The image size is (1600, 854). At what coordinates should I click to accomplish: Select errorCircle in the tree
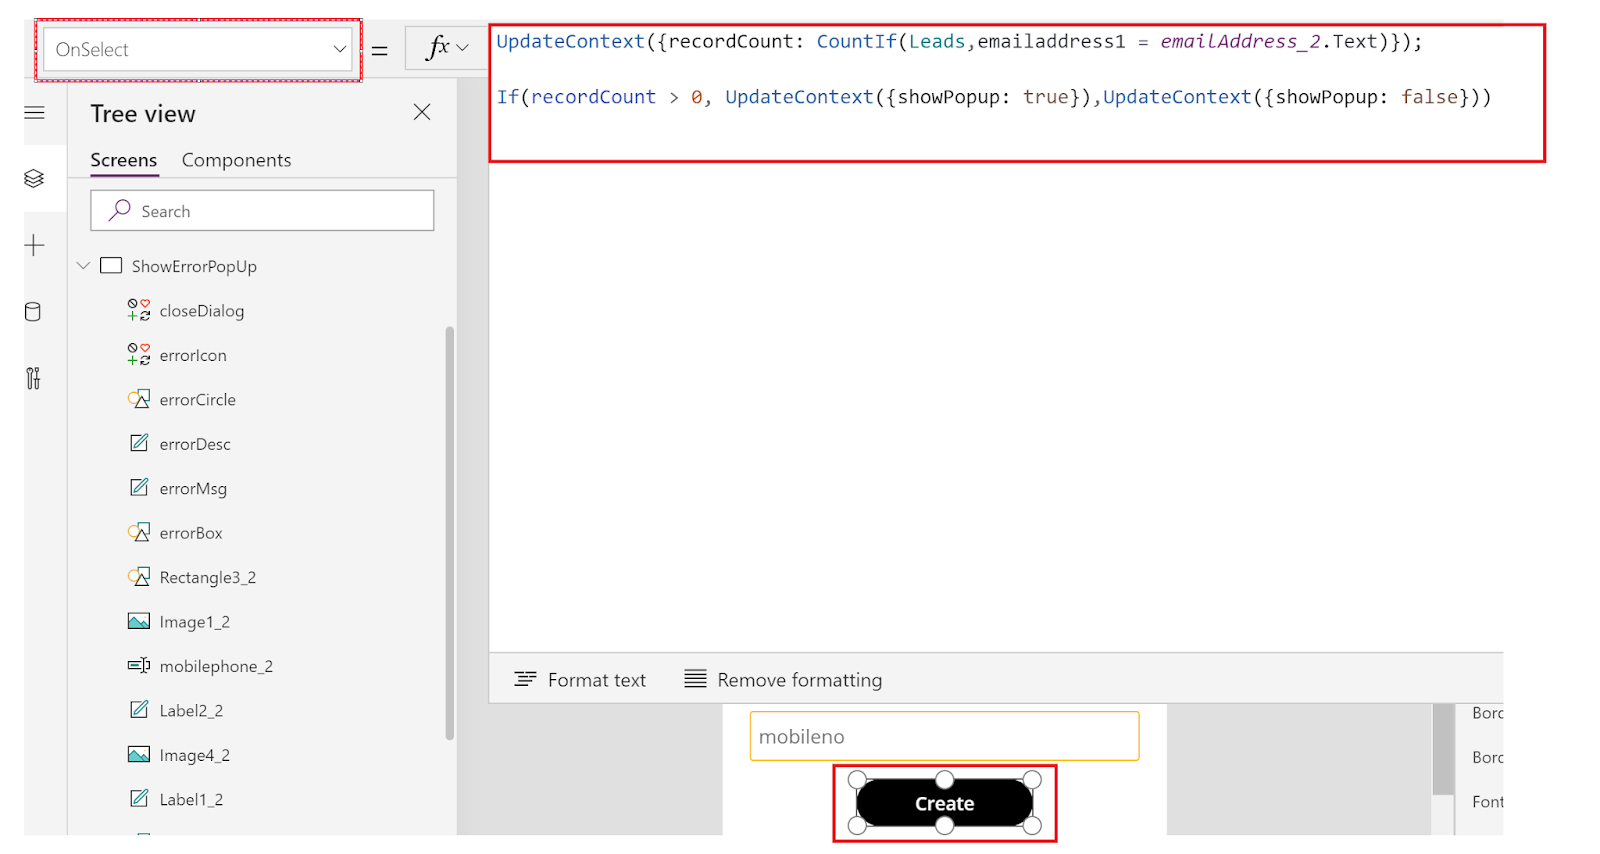click(197, 400)
